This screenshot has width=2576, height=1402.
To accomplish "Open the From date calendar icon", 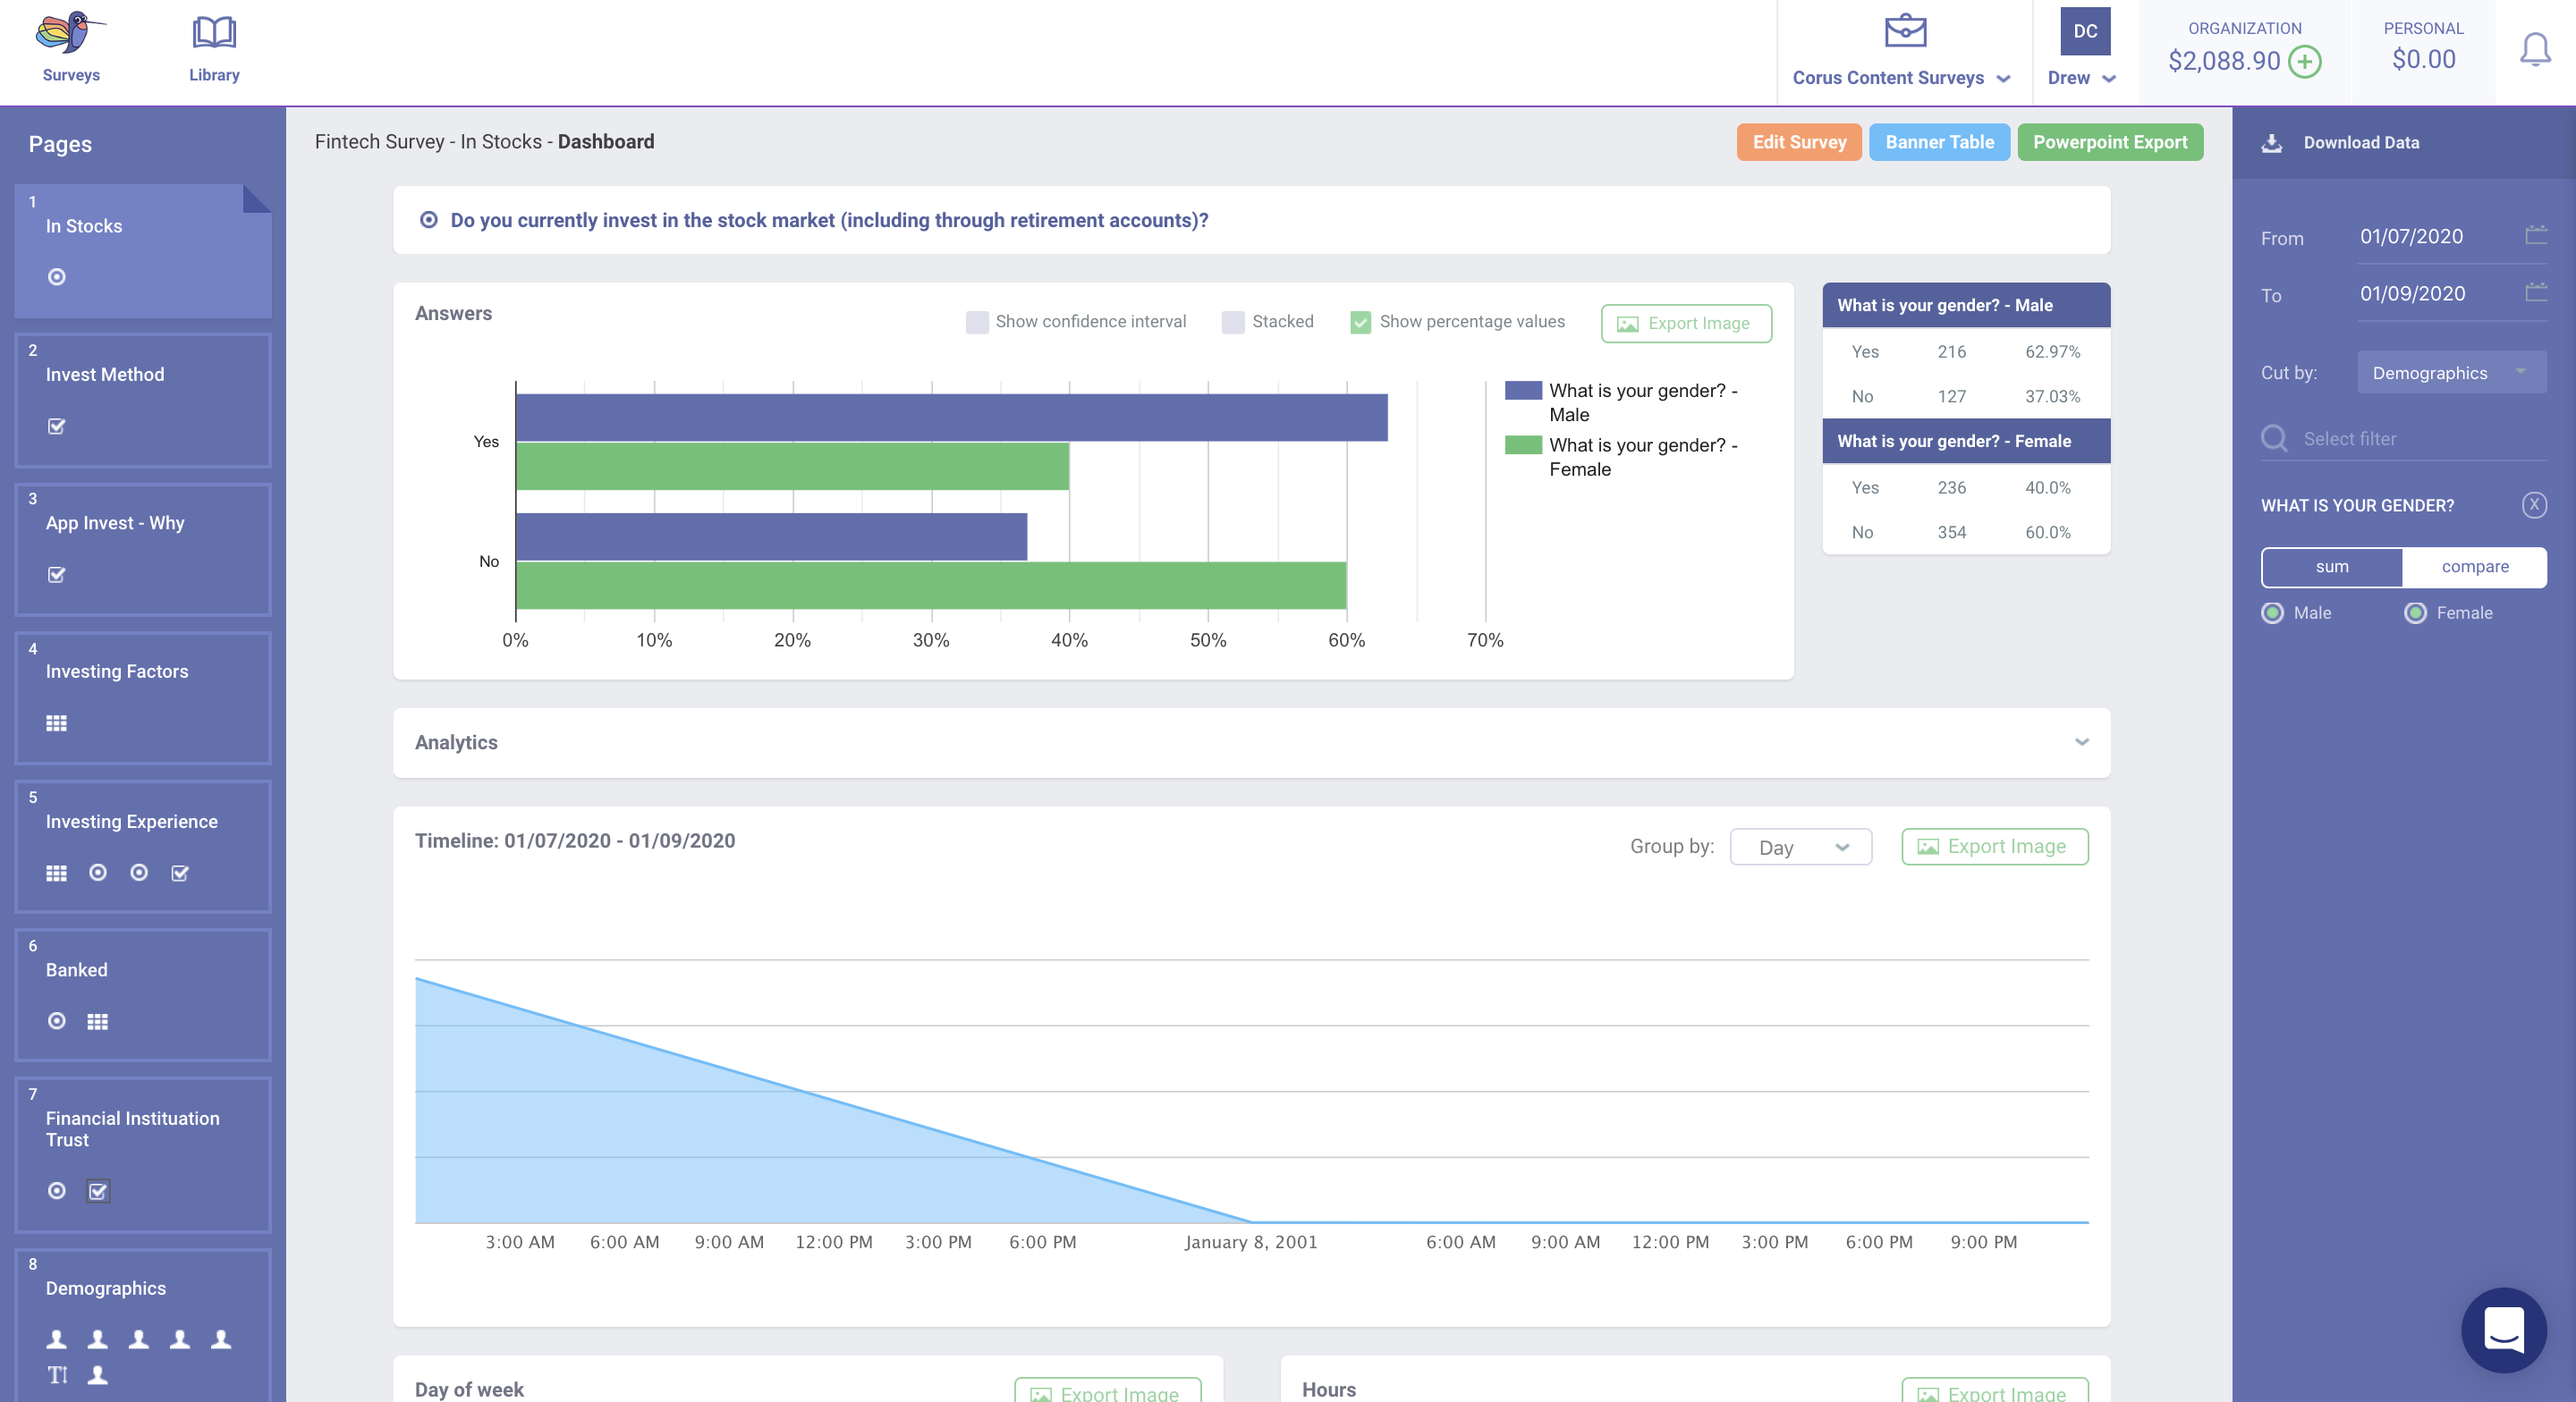I will click(x=2536, y=236).
